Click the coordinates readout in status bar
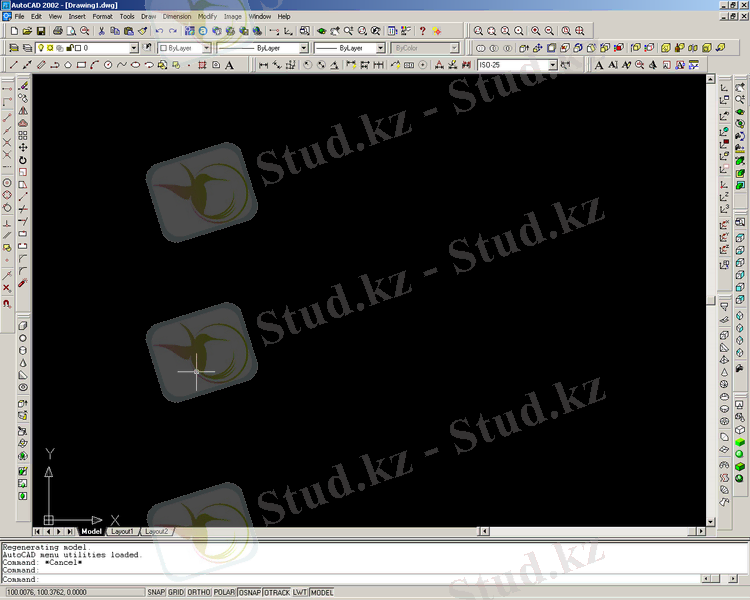The height and width of the screenshot is (600, 750). point(74,592)
